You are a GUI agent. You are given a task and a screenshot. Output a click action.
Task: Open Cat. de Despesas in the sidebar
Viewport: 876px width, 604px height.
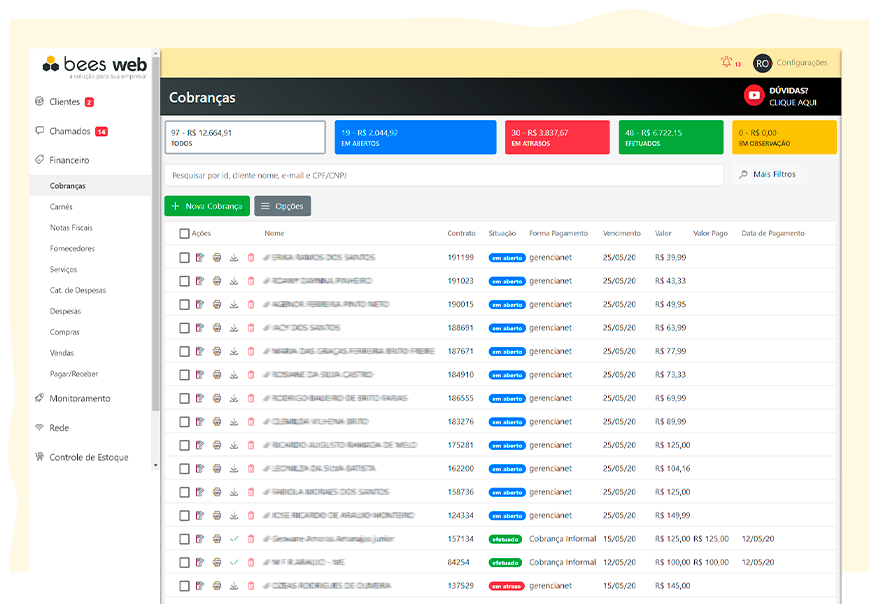coord(78,291)
